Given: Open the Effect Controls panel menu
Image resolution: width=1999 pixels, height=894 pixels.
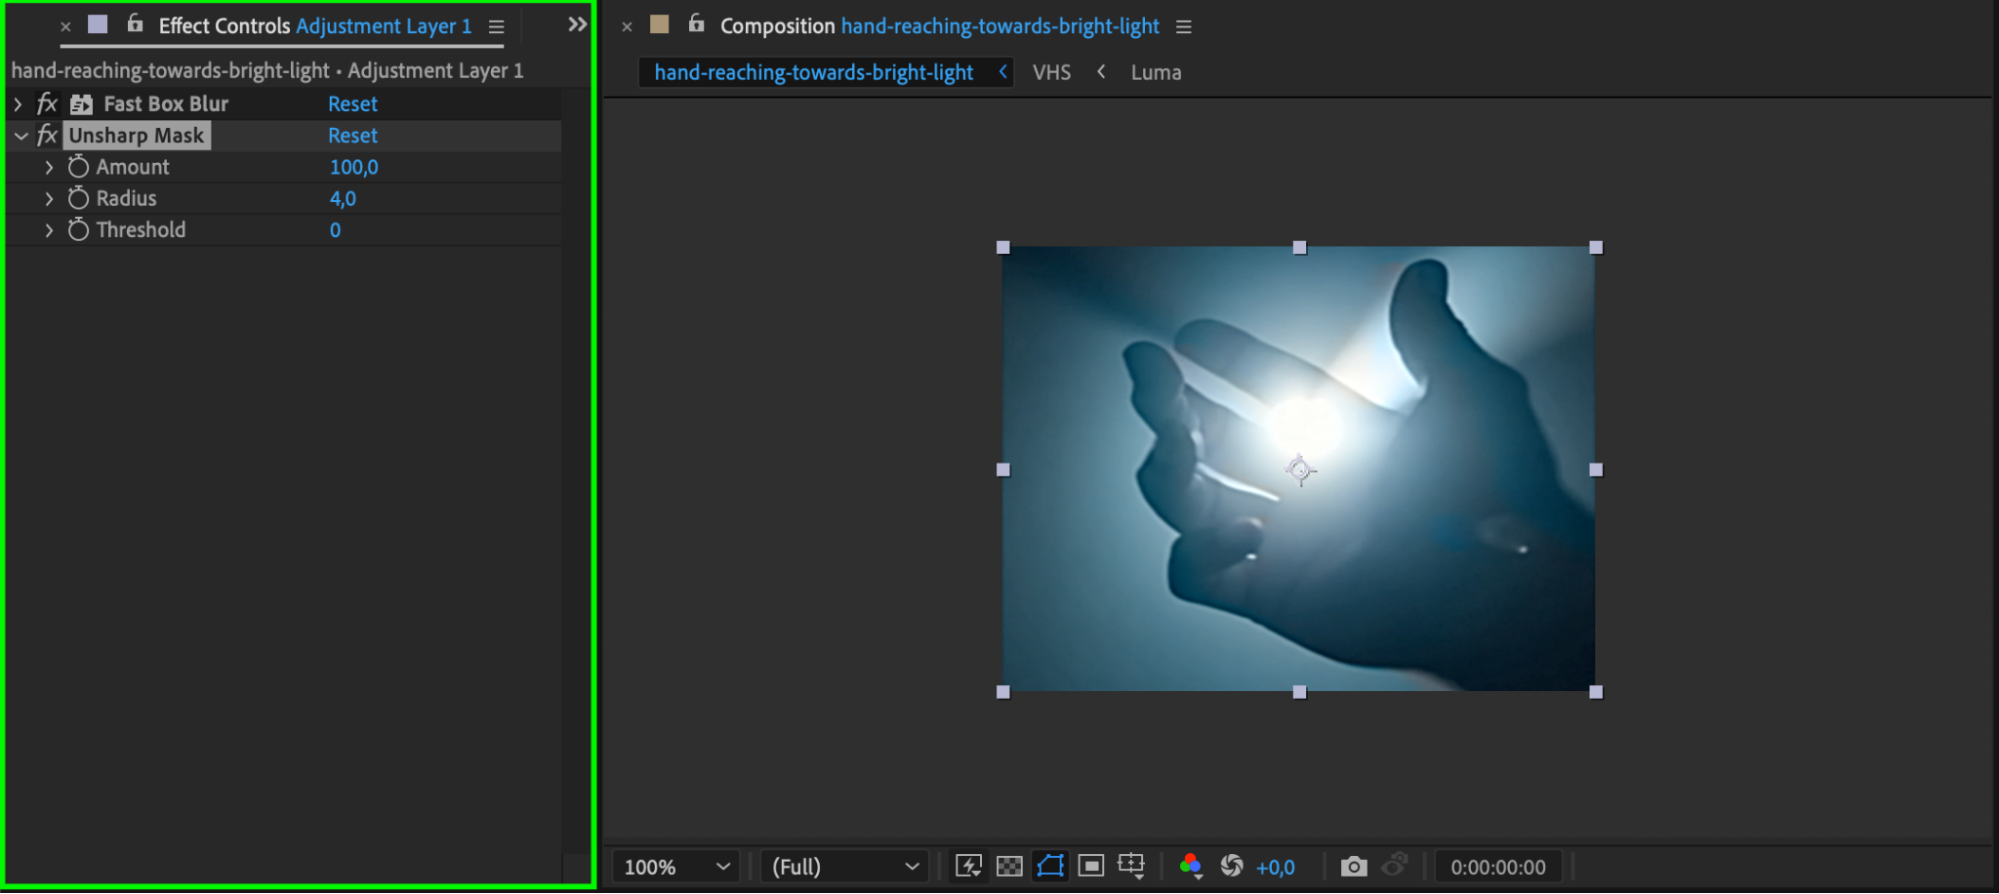Looking at the screenshot, I should click(x=496, y=27).
